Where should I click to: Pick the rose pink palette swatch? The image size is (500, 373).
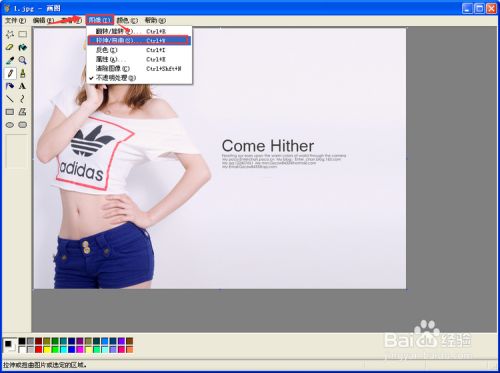tap(121, 350)
